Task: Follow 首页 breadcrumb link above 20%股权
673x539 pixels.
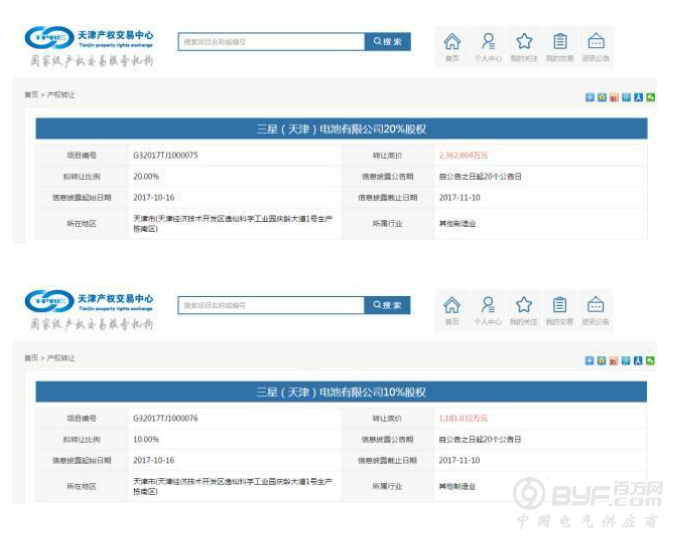Action: point(31,94)
